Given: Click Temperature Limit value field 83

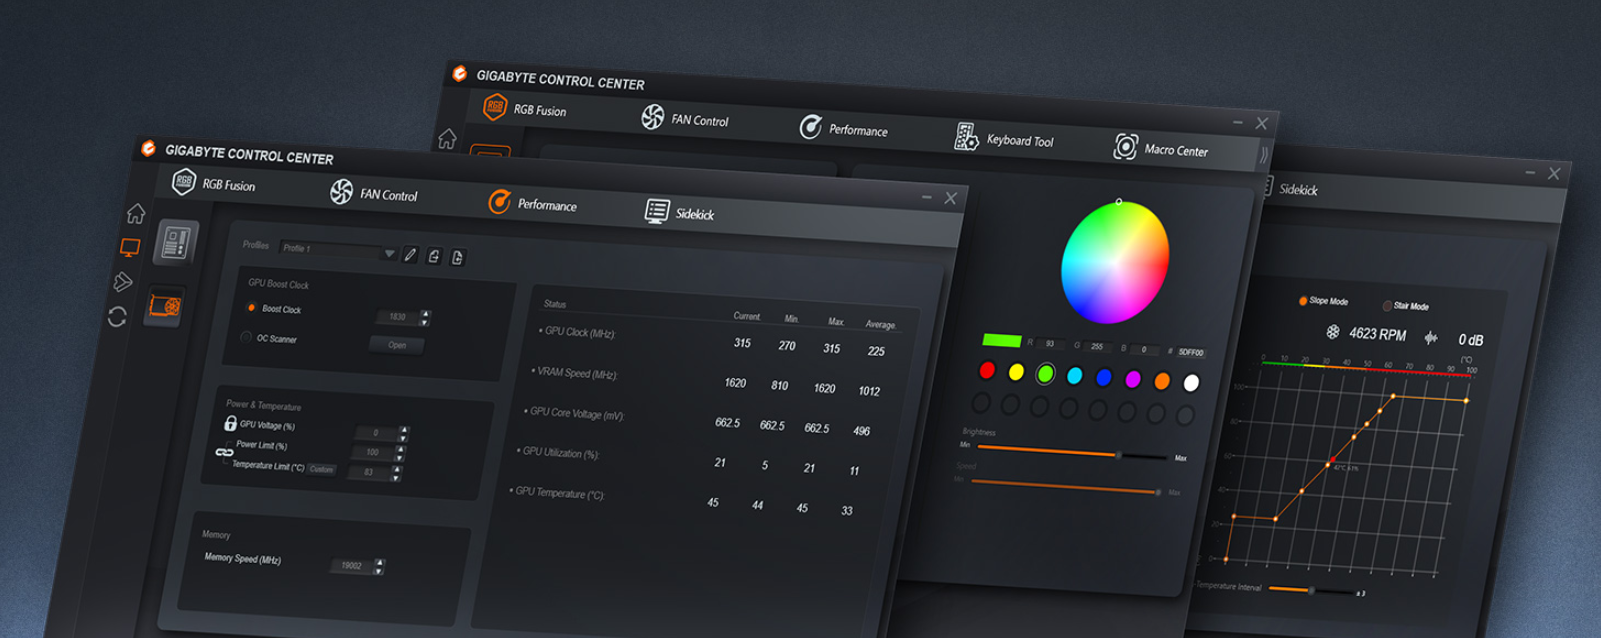Looking at the screenshot, I should (369, 472).
